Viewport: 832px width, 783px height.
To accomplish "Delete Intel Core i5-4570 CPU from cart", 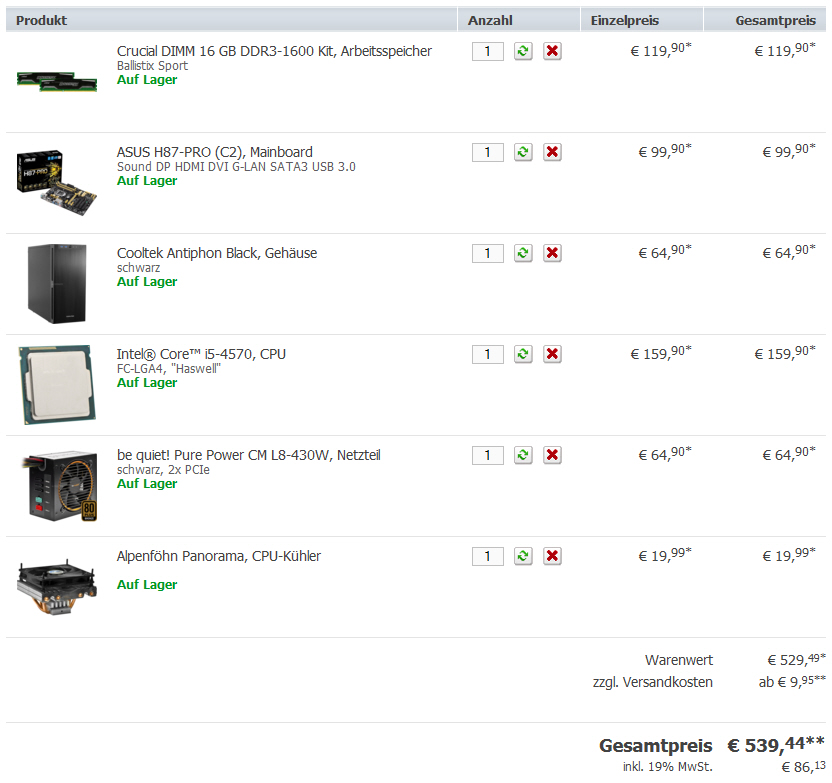I will [x=552, y=354].
